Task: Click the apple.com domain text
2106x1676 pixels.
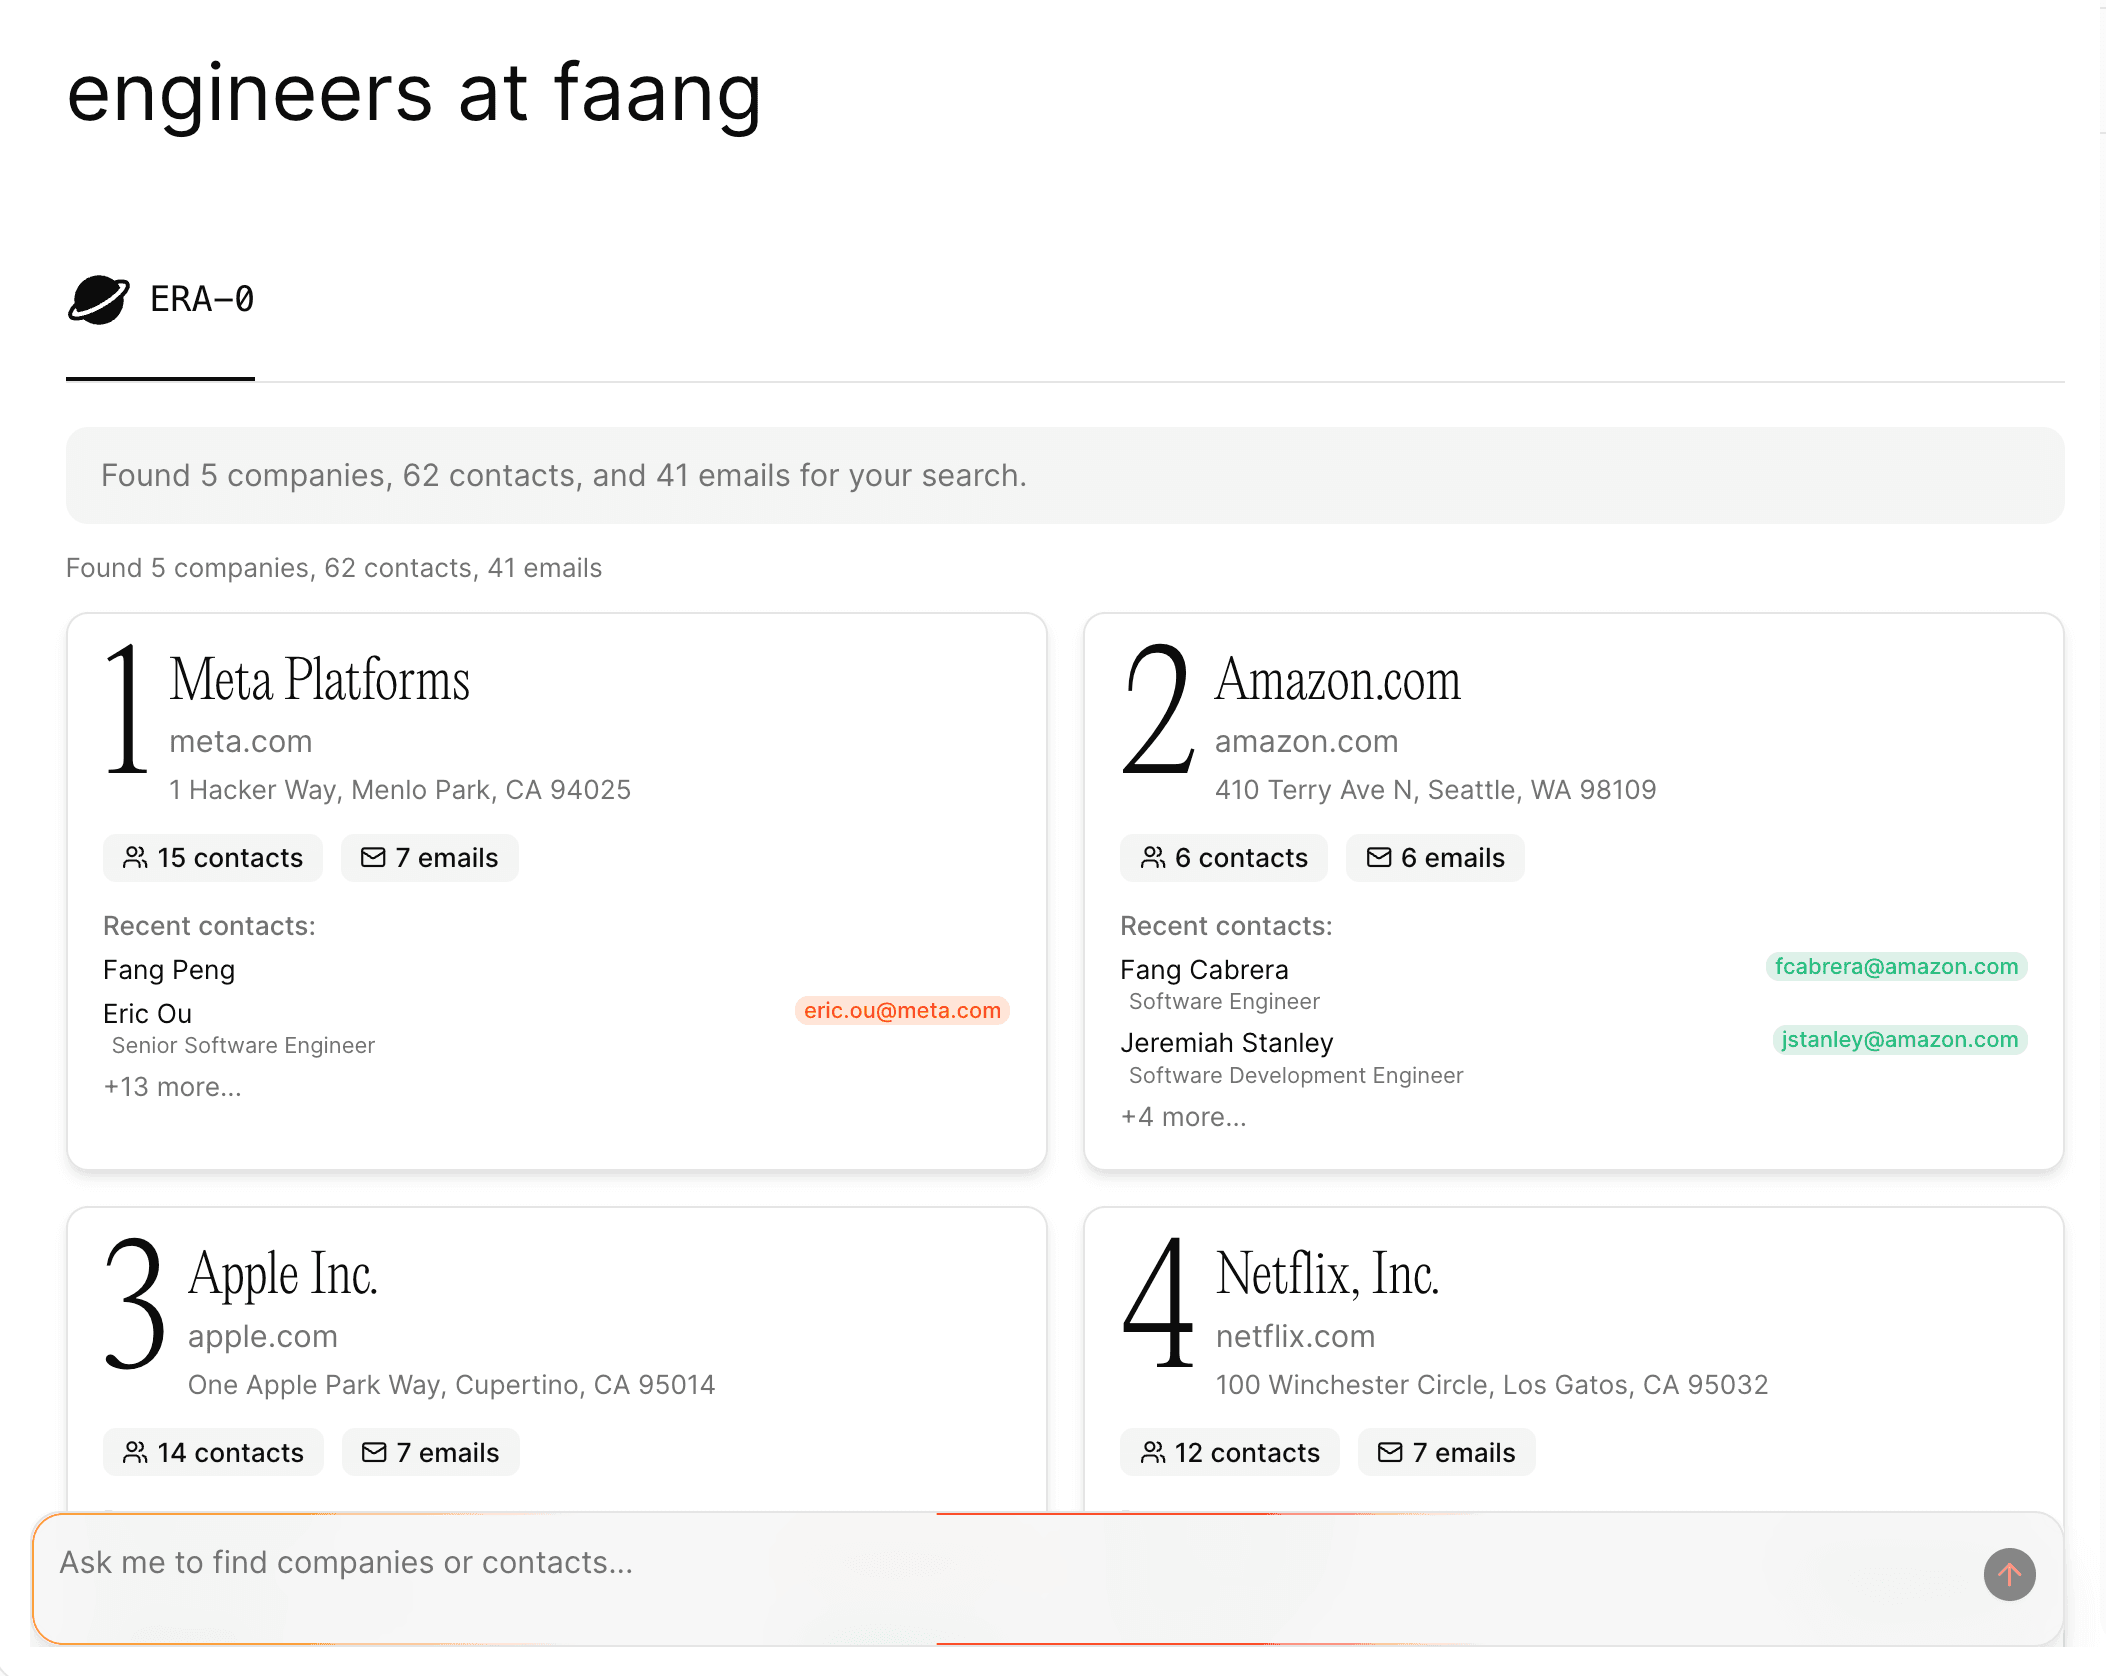Action: pyautogui.click(x=263, y=1336)
